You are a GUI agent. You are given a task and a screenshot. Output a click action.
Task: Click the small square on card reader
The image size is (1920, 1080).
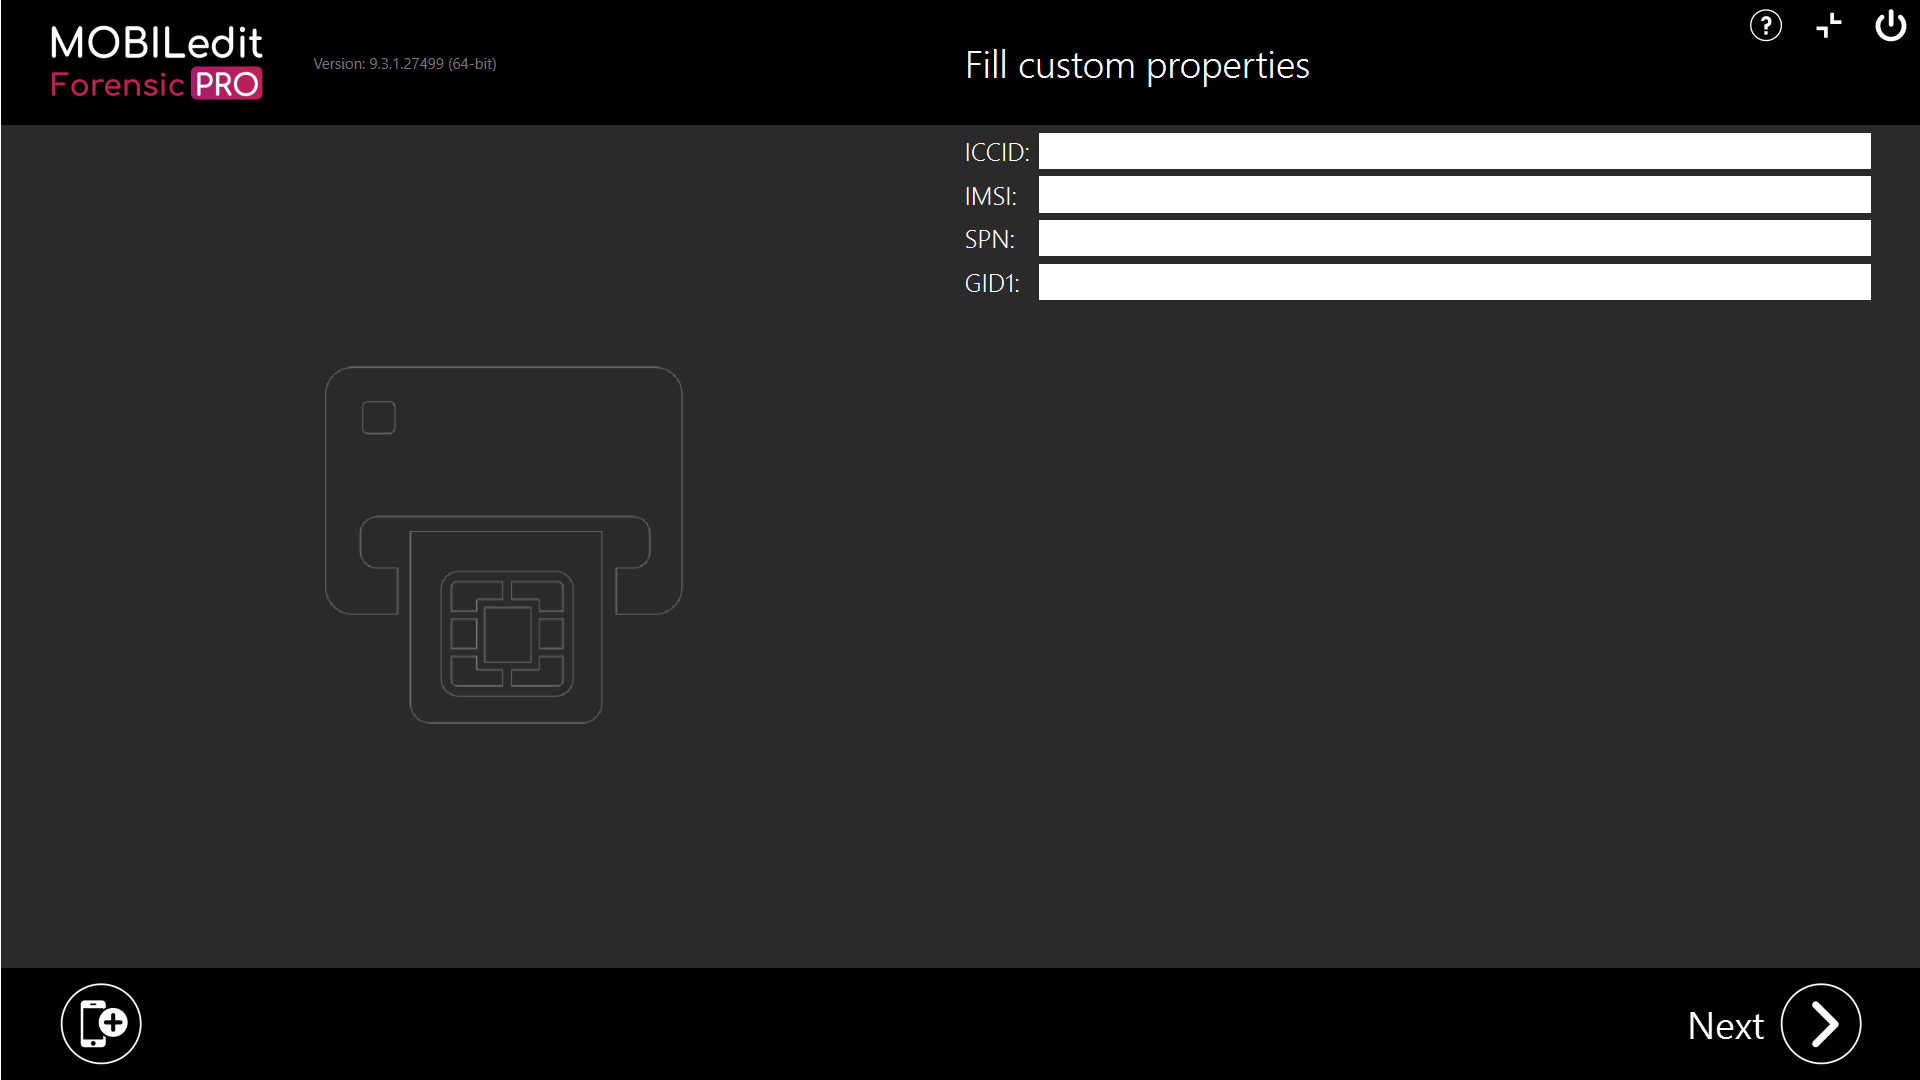(x=379, y=418)
